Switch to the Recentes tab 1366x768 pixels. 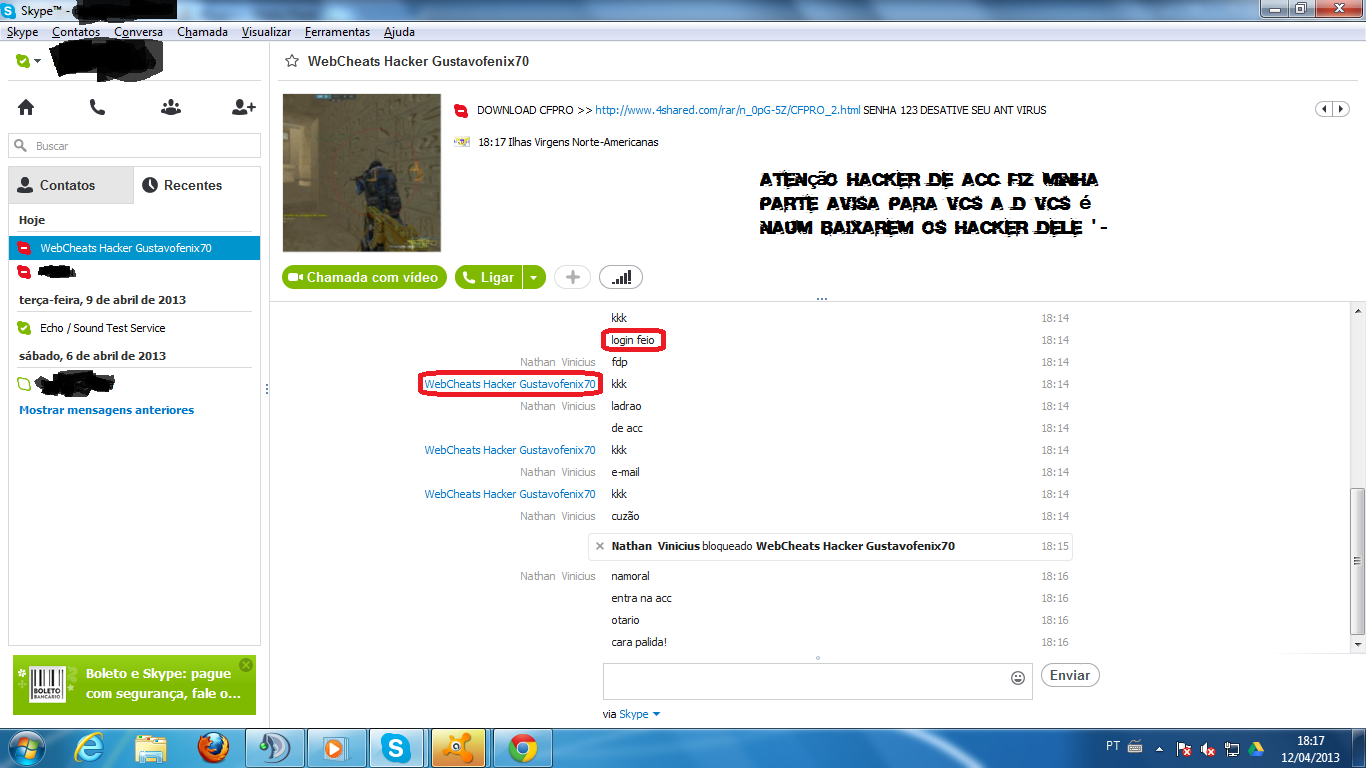[196, 185]
